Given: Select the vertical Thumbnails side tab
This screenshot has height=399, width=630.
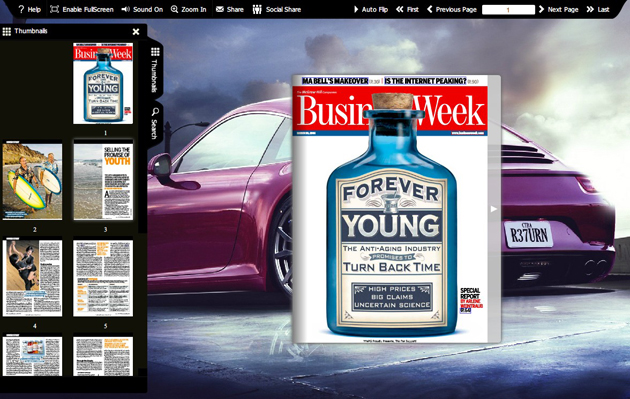Looking at the screenshot, I should [x=155, y=70].
